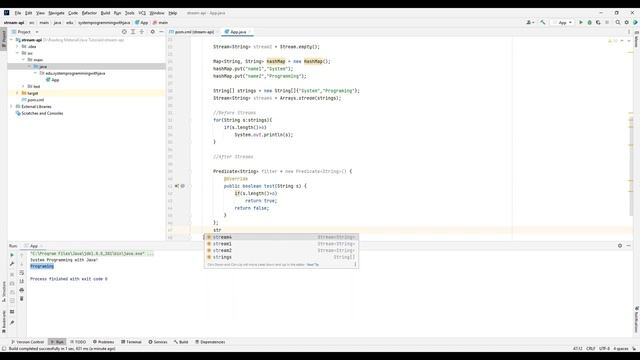Choose stream2 from the completion popup
Screen dimensions: 640x360
[281, 251]
